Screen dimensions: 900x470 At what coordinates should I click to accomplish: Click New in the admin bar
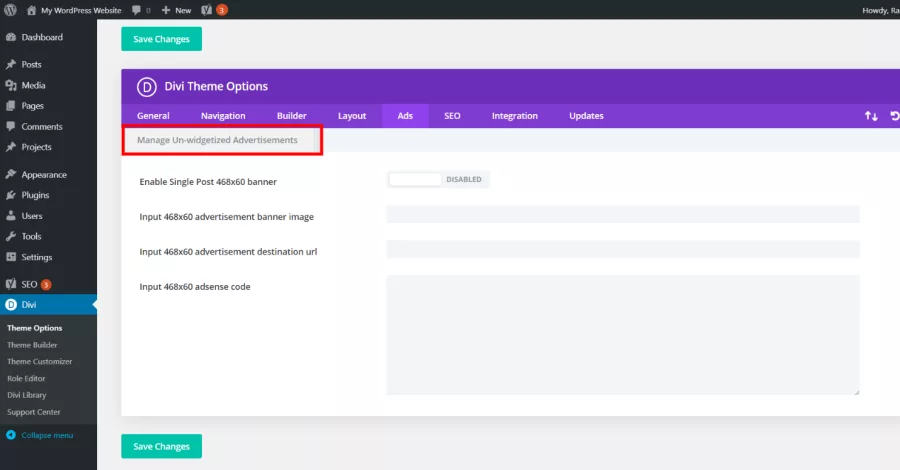[183, 10]
